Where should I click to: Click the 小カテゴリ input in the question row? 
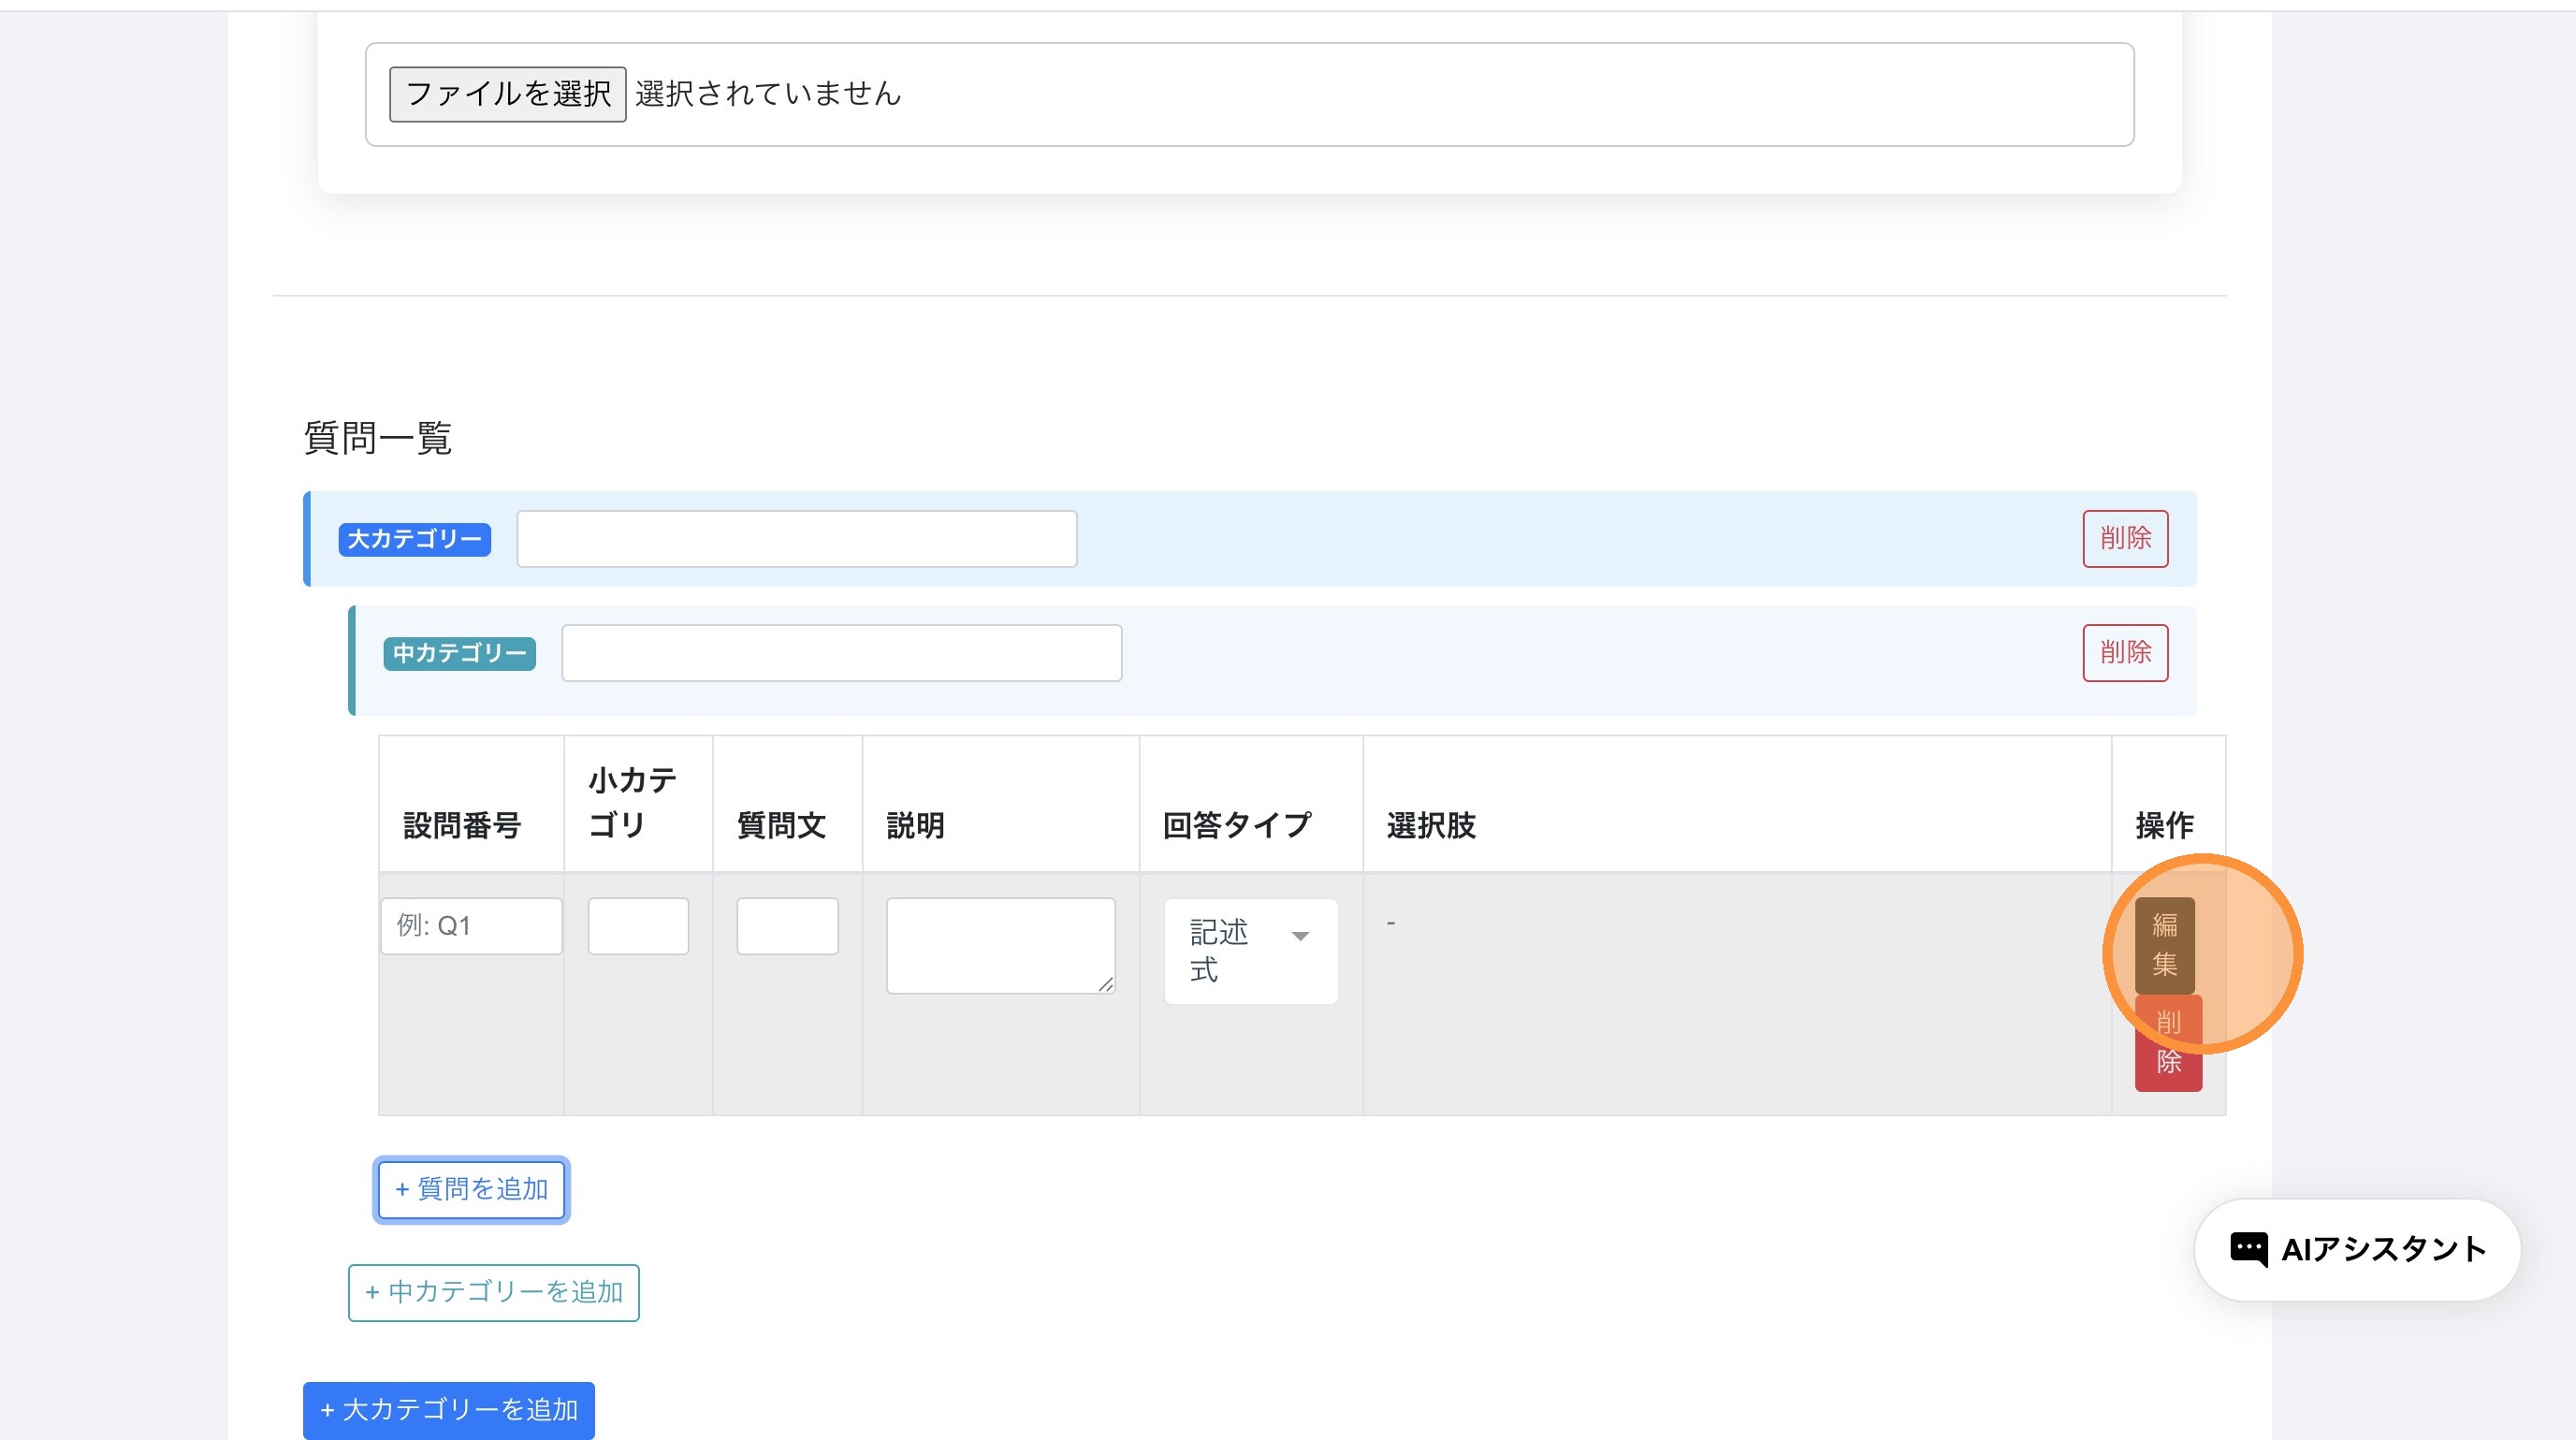(x=638, y=926)
